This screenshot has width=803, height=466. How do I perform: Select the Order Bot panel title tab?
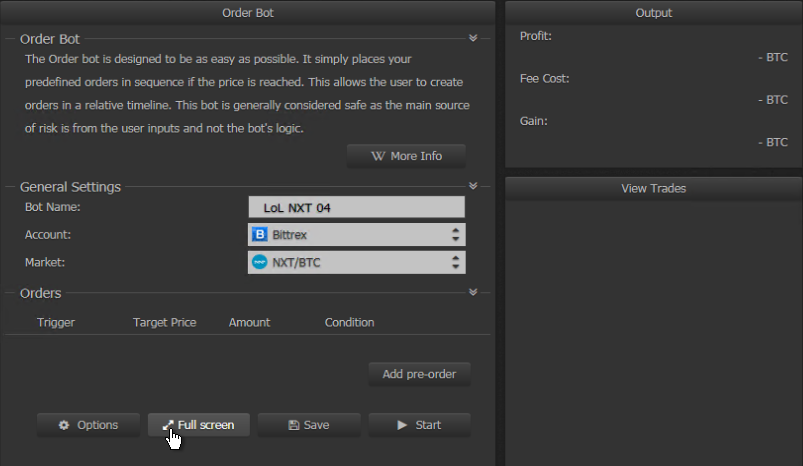click(x=248, y=13)
